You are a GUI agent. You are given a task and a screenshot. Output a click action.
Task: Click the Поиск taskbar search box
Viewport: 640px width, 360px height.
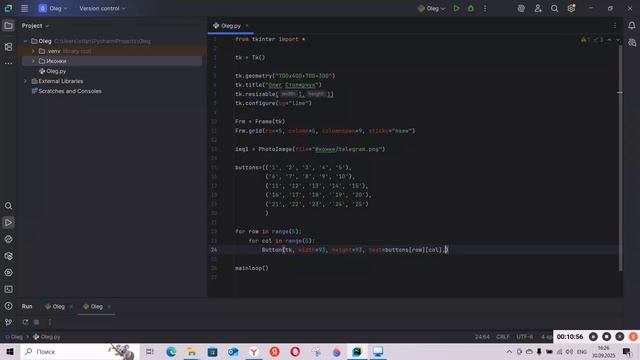(x=80, y=351)
